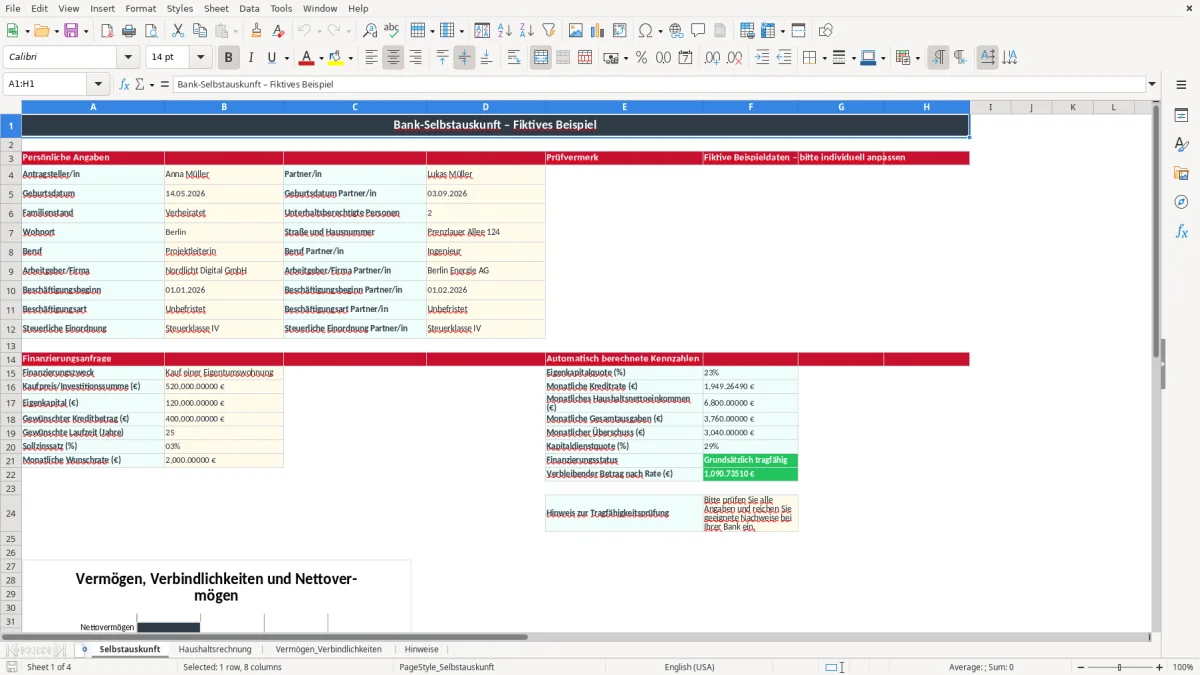Image resolution: width=1200 pixels, height=675 pixels.
Task: Open Find and Replace
Action: point(370,31)
